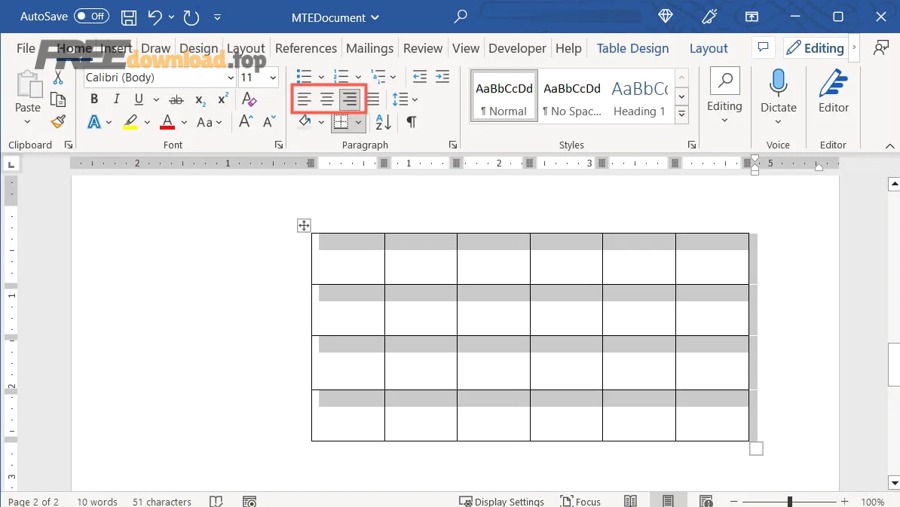This screenshot has width=900, height=507.
Task: Toggle Underline formatting
Action: (x=138, y=99)
